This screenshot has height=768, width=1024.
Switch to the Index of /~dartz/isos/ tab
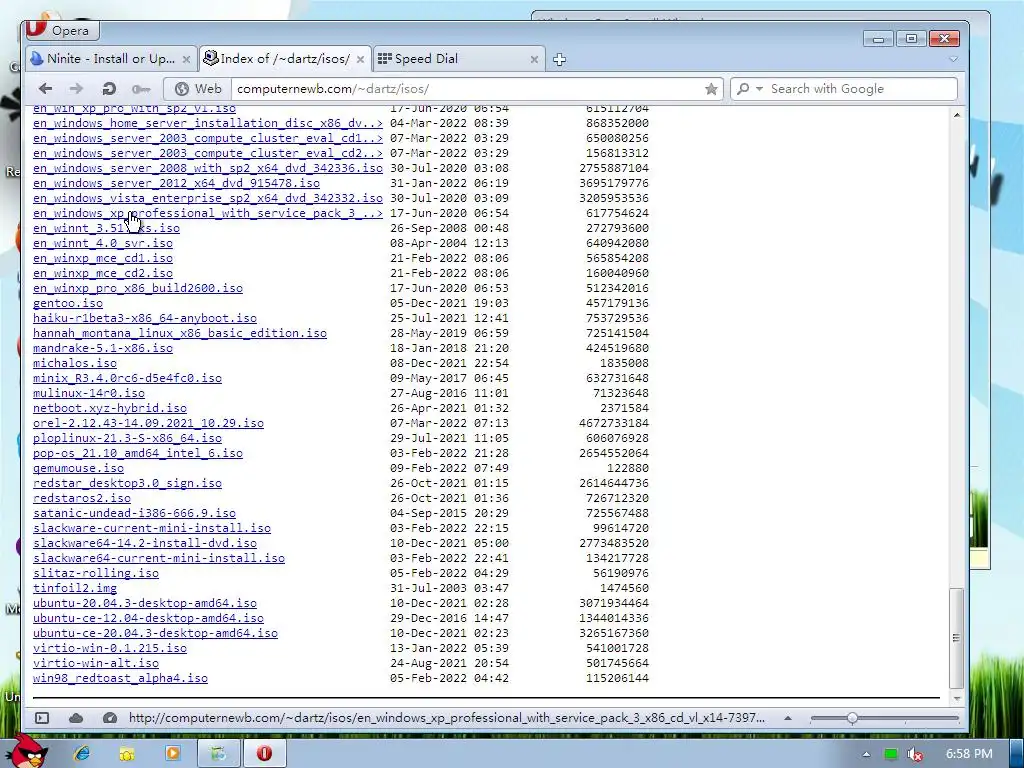pos(285,59)
